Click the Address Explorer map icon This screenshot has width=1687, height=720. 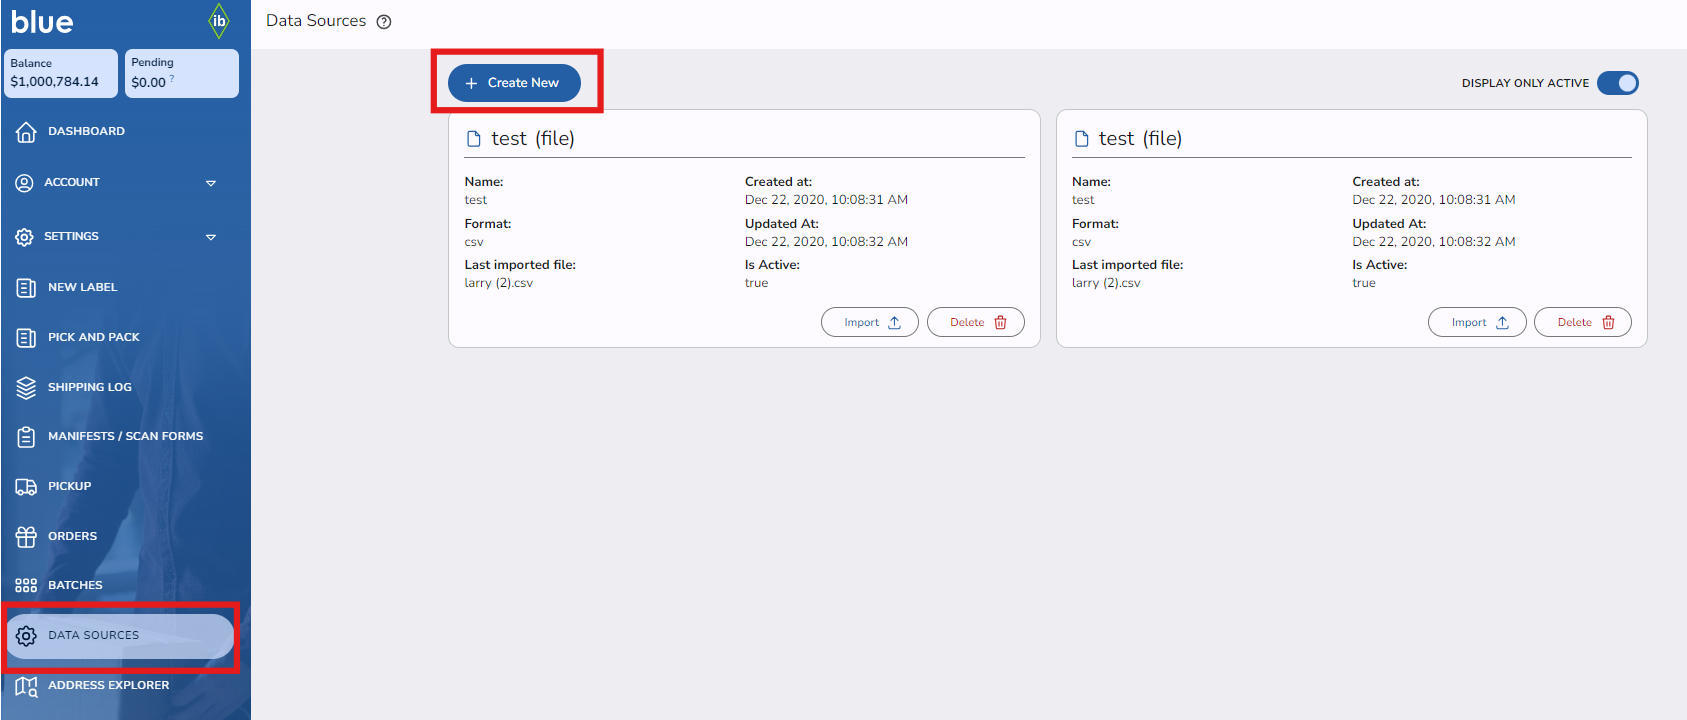26,686
